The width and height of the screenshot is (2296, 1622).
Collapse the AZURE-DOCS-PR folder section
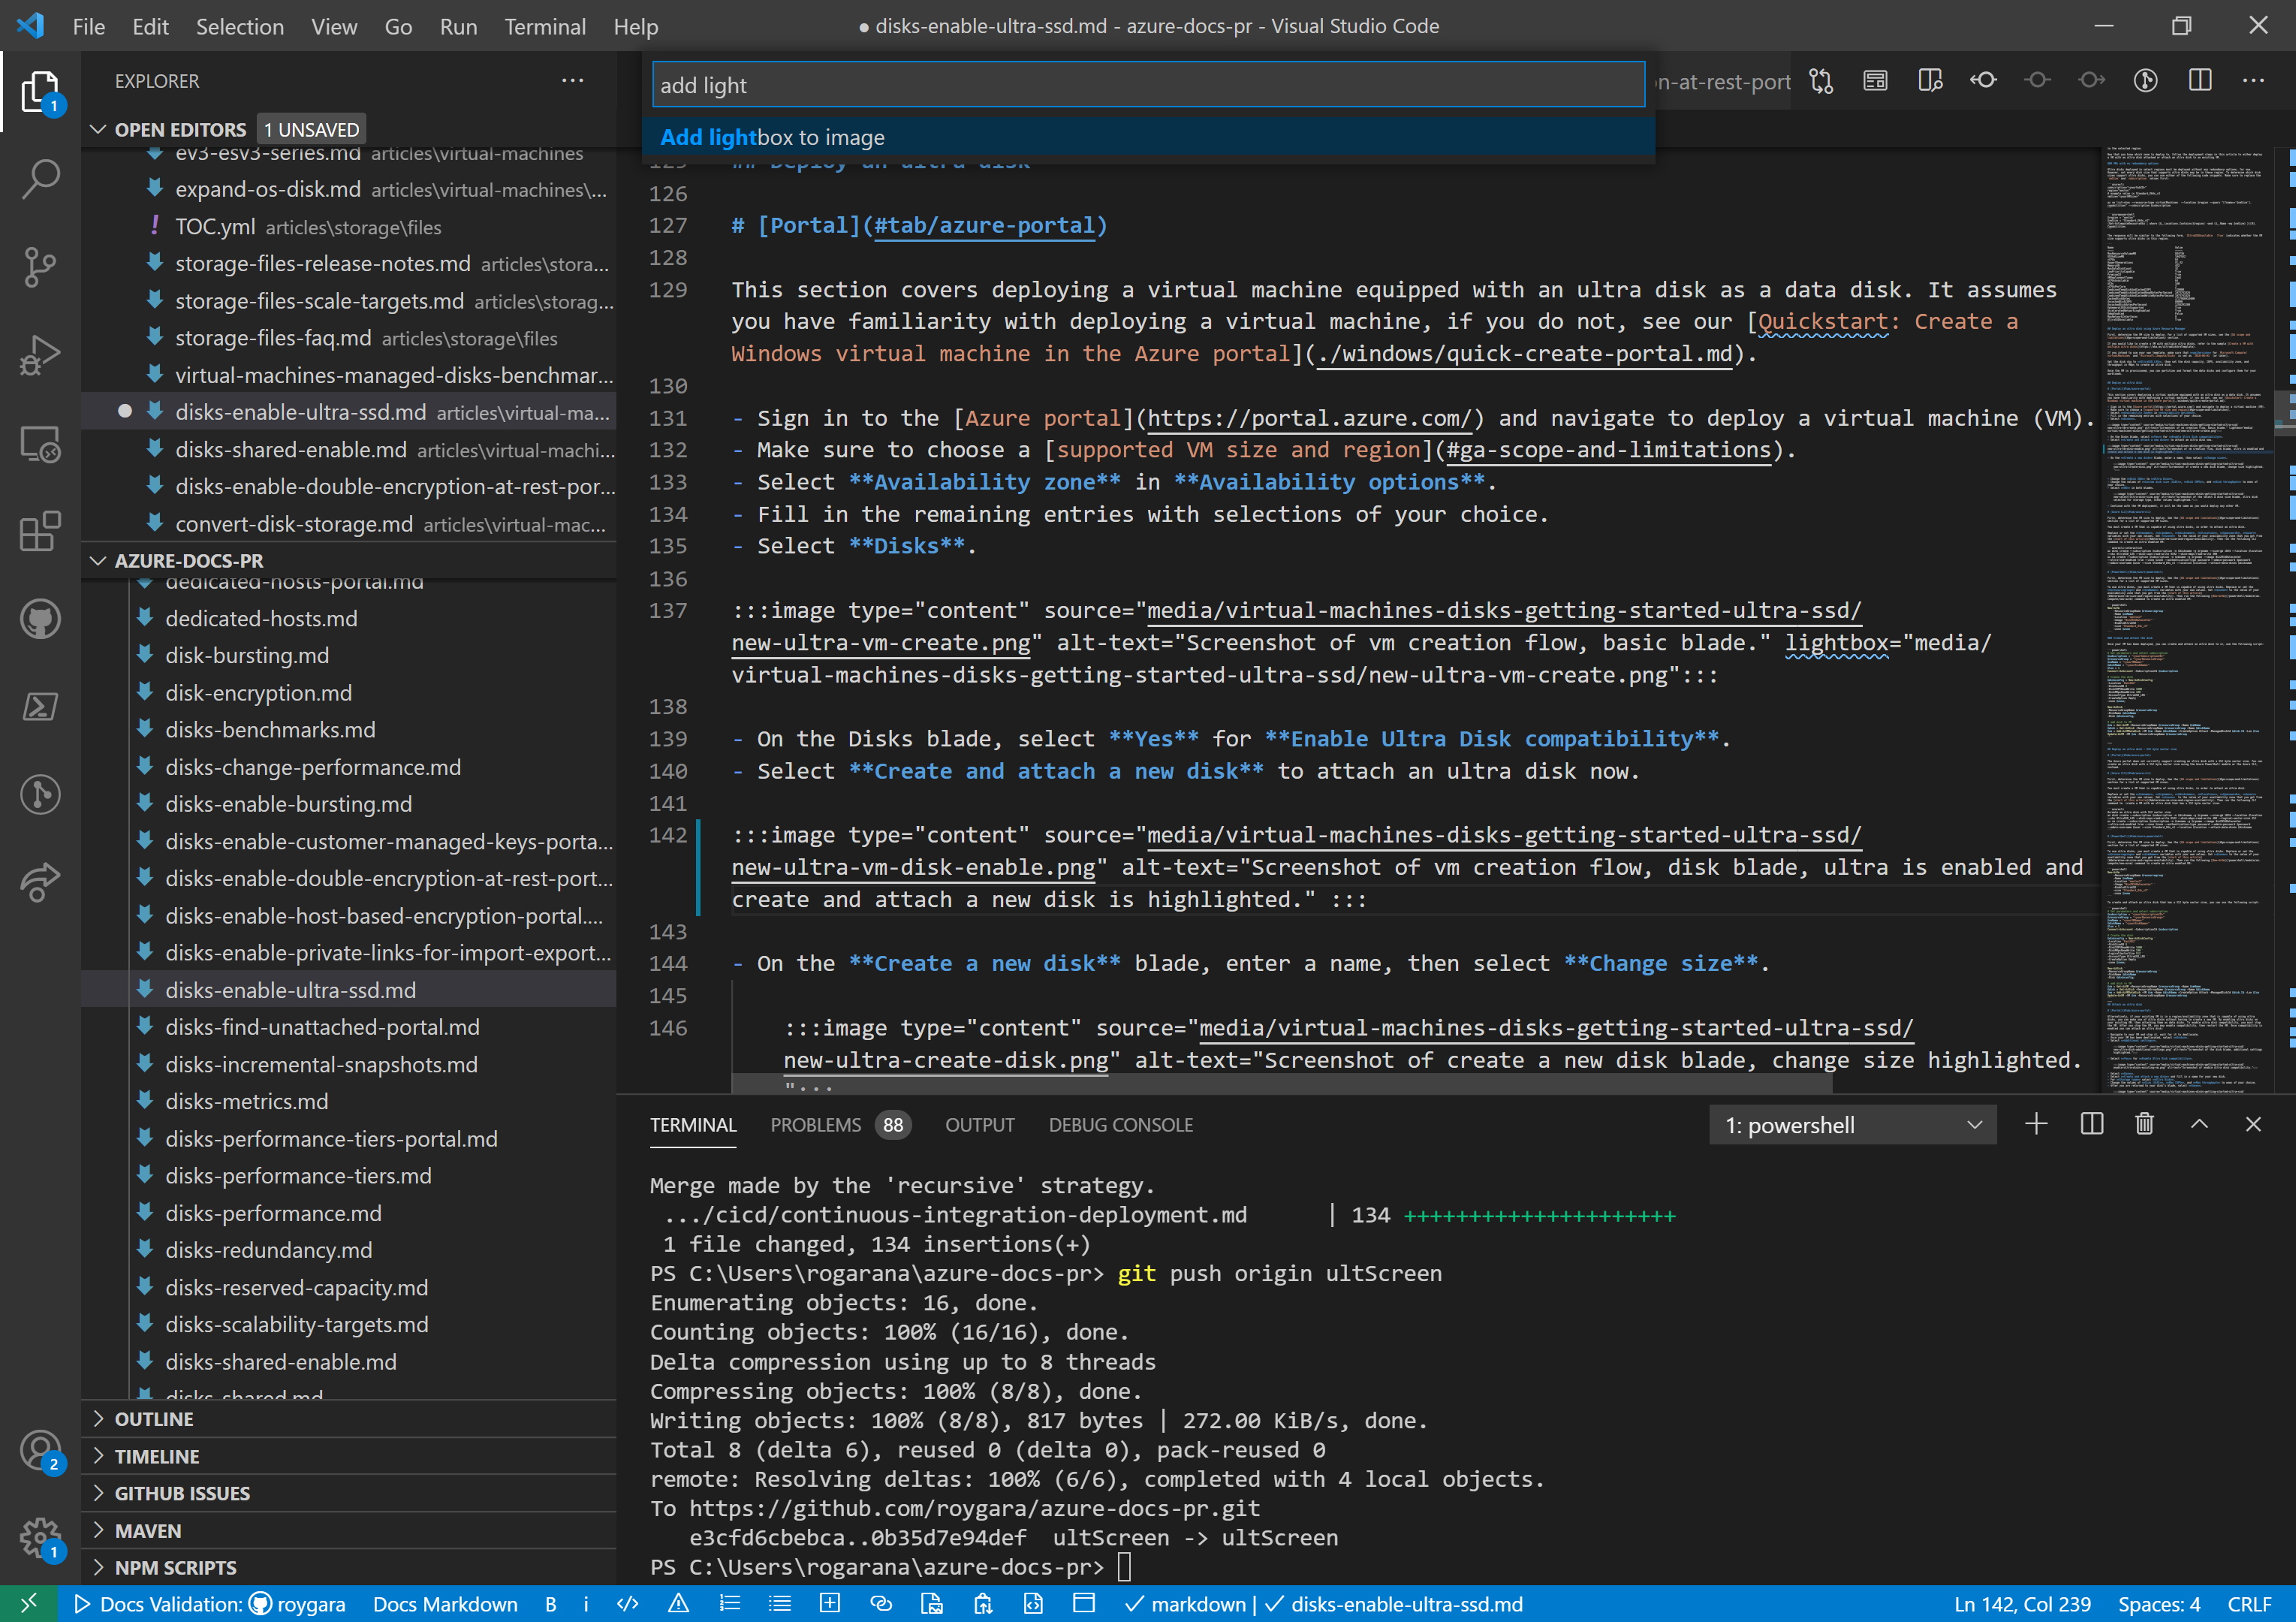[x=188, y=561]
